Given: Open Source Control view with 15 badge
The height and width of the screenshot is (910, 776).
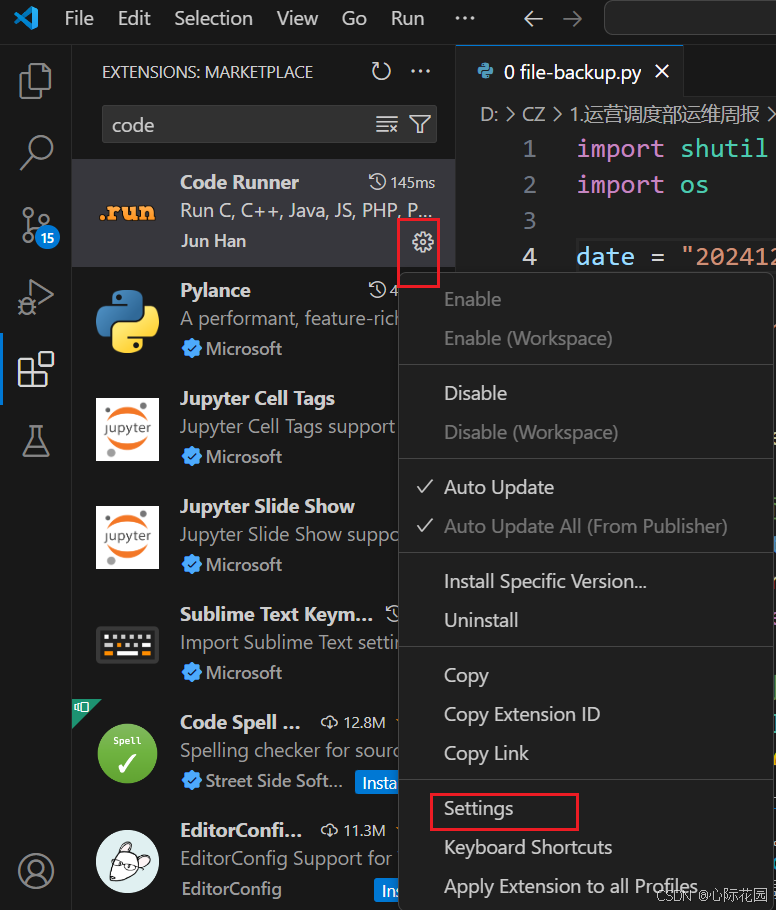Looking at the screenshot, I should pyautogui.click(x=38, y=225).
